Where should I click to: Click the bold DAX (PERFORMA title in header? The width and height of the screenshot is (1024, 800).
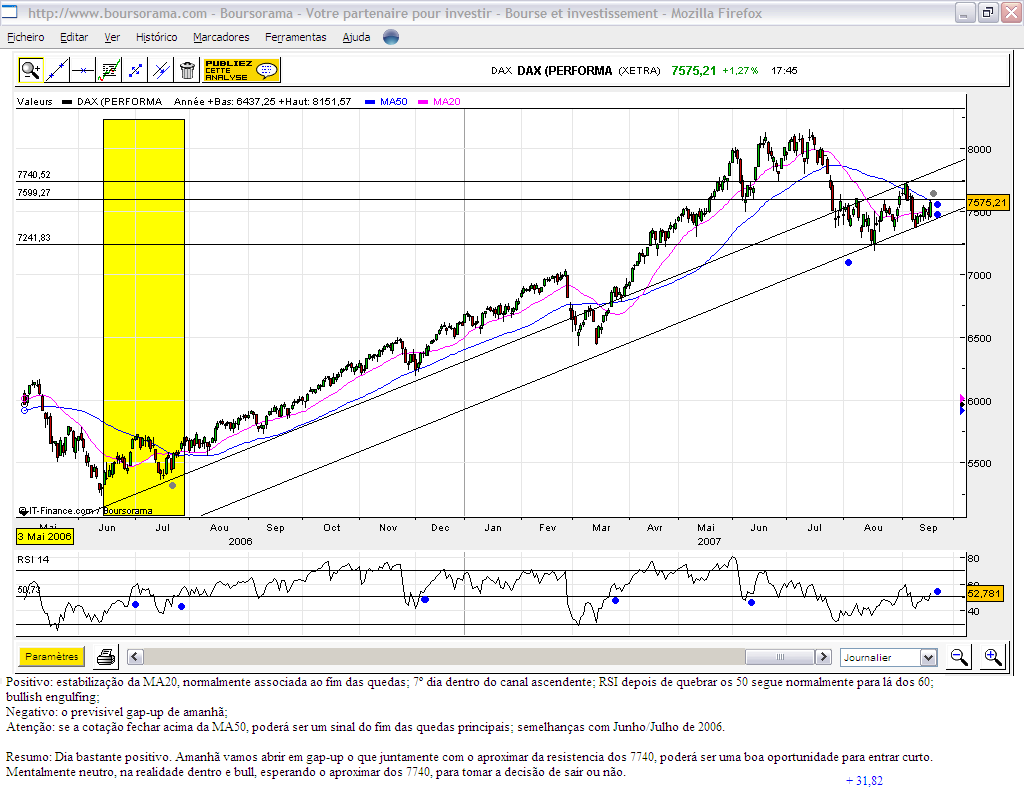point(565,71)
